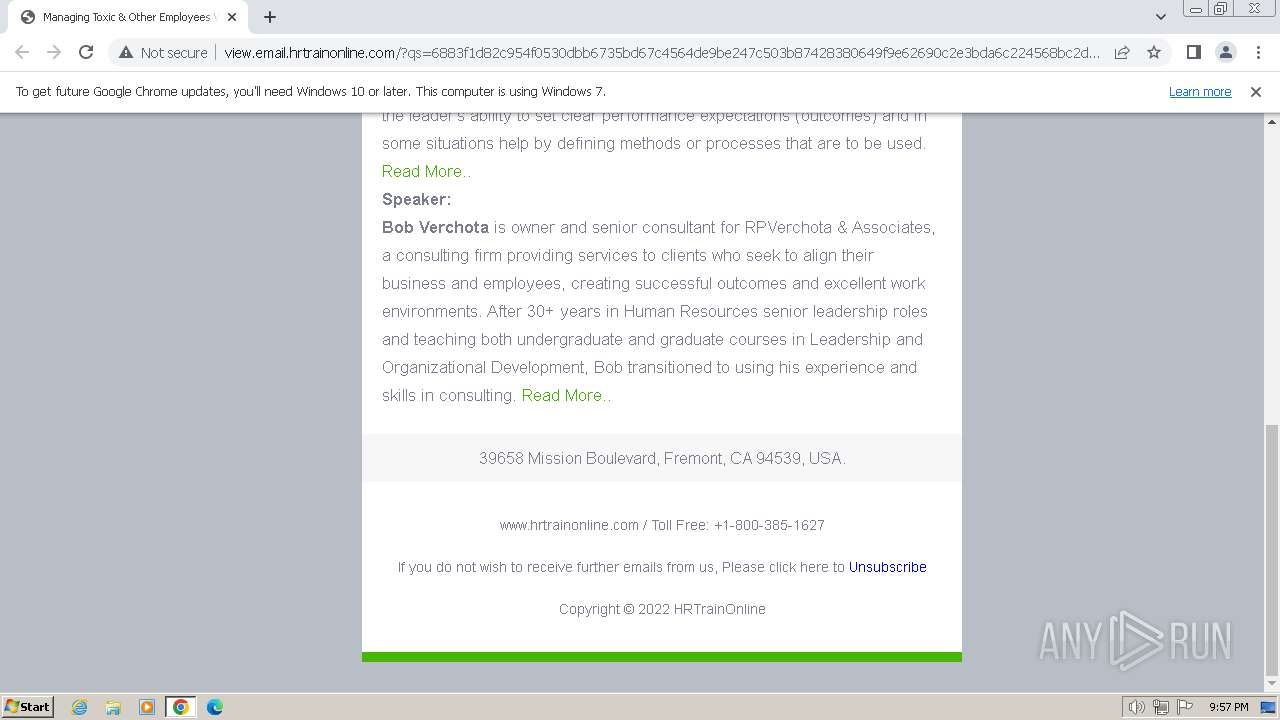Click the Show desktop button
The image size is (1280, 720).
tap(1268, 707)
